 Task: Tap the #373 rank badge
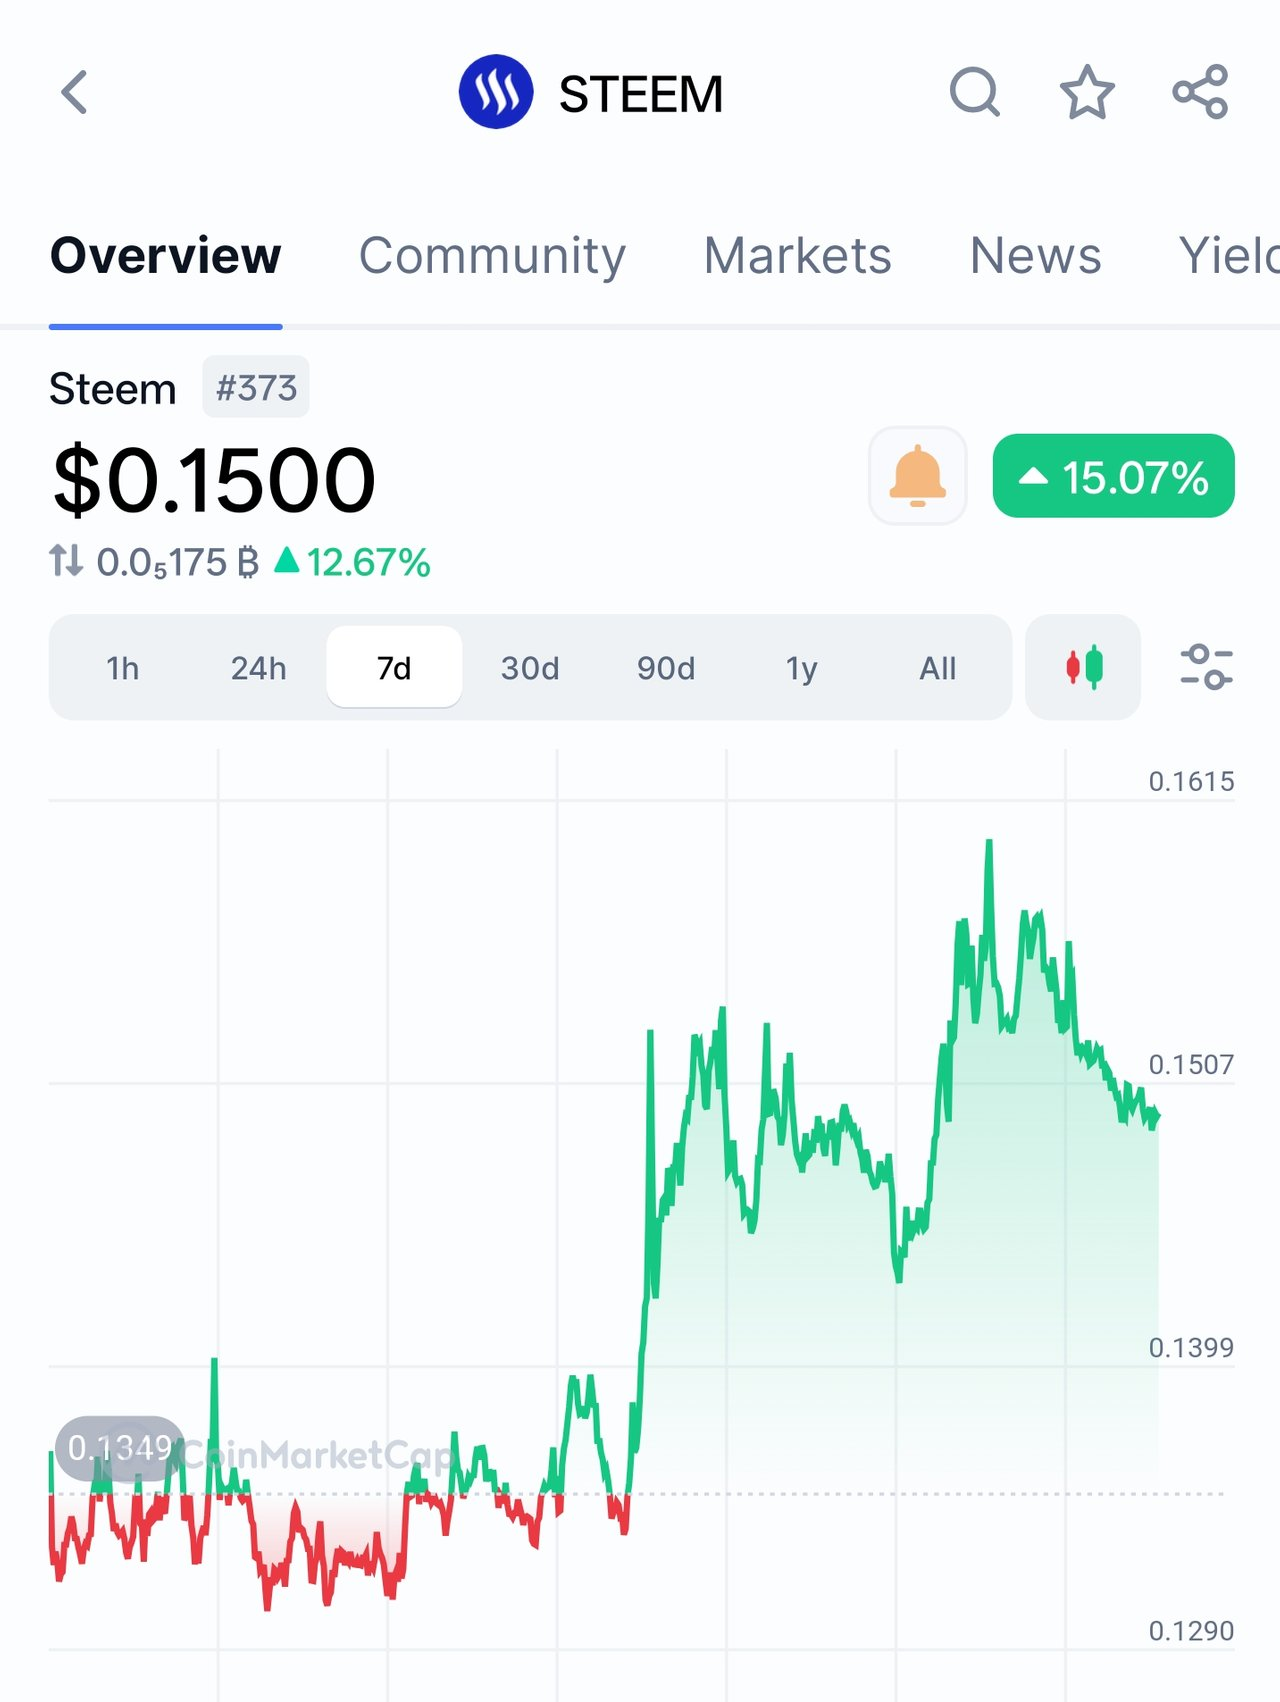256,387
